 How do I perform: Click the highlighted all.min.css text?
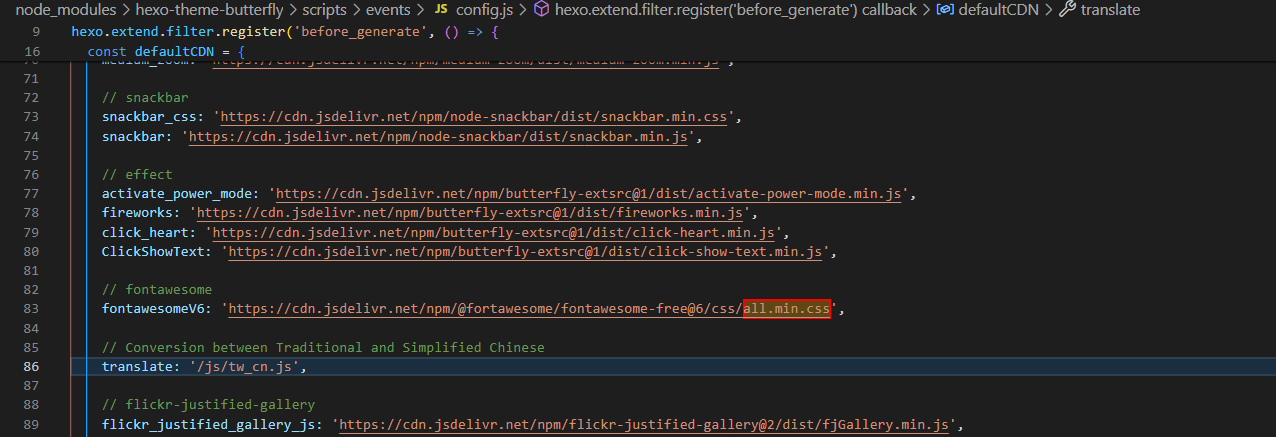tap(787, 309)
